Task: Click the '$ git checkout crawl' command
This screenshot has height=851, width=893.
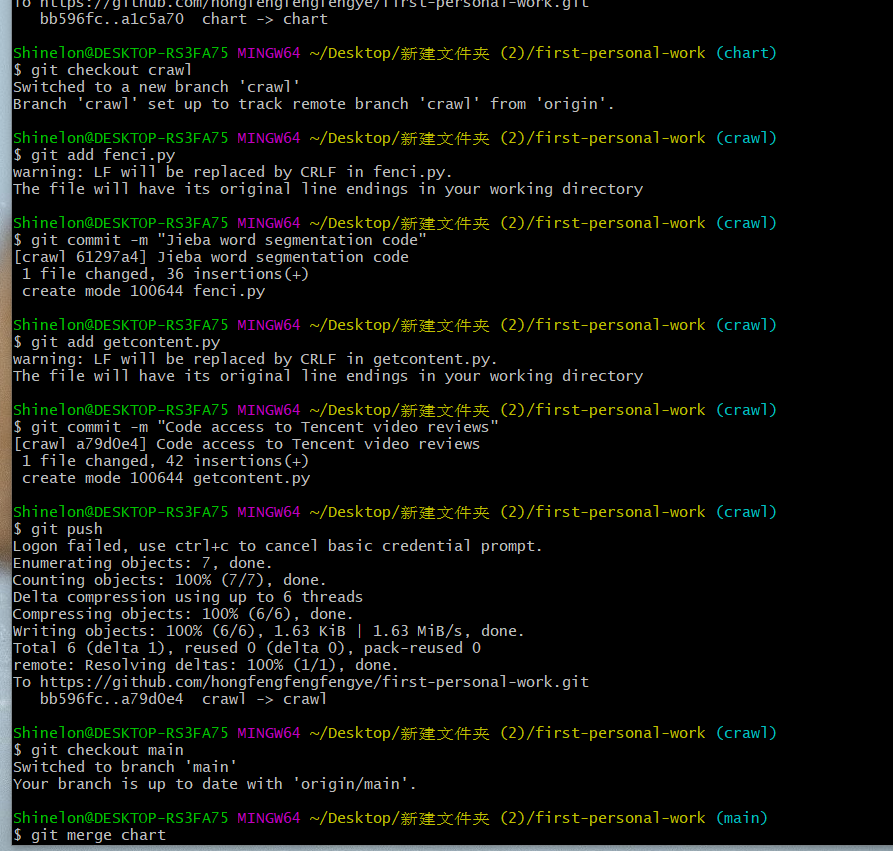Action: (103, 70)
